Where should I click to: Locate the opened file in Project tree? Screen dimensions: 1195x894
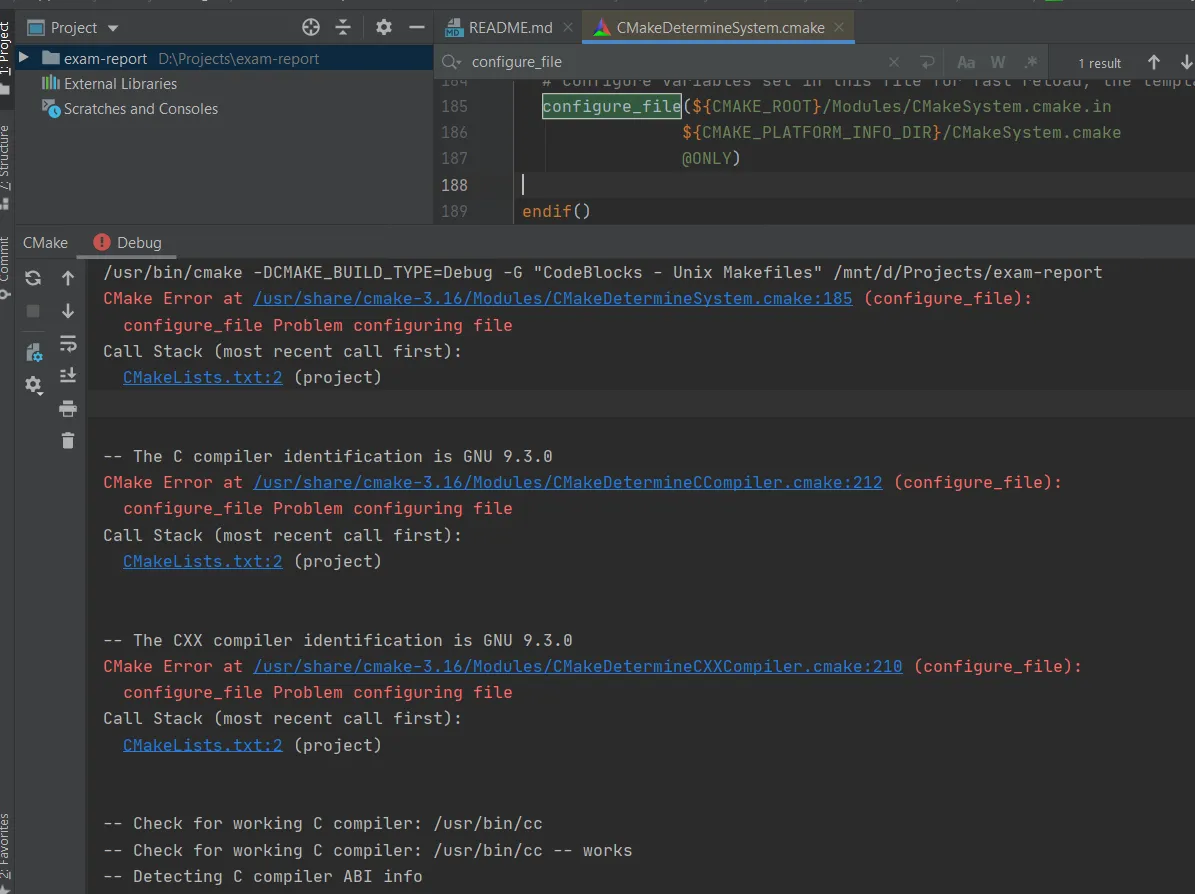[311, 28]
